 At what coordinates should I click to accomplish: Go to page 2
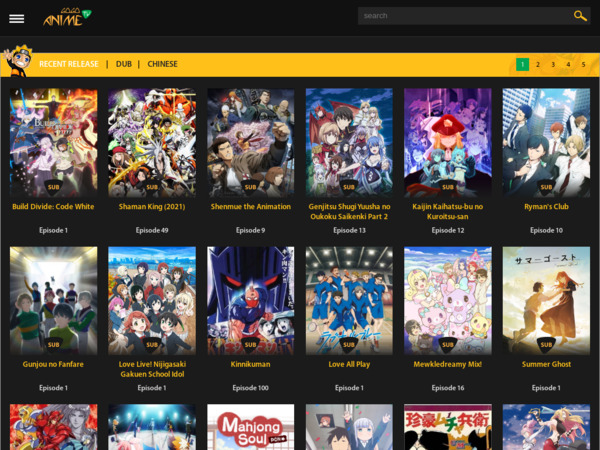tap(538, 64)
